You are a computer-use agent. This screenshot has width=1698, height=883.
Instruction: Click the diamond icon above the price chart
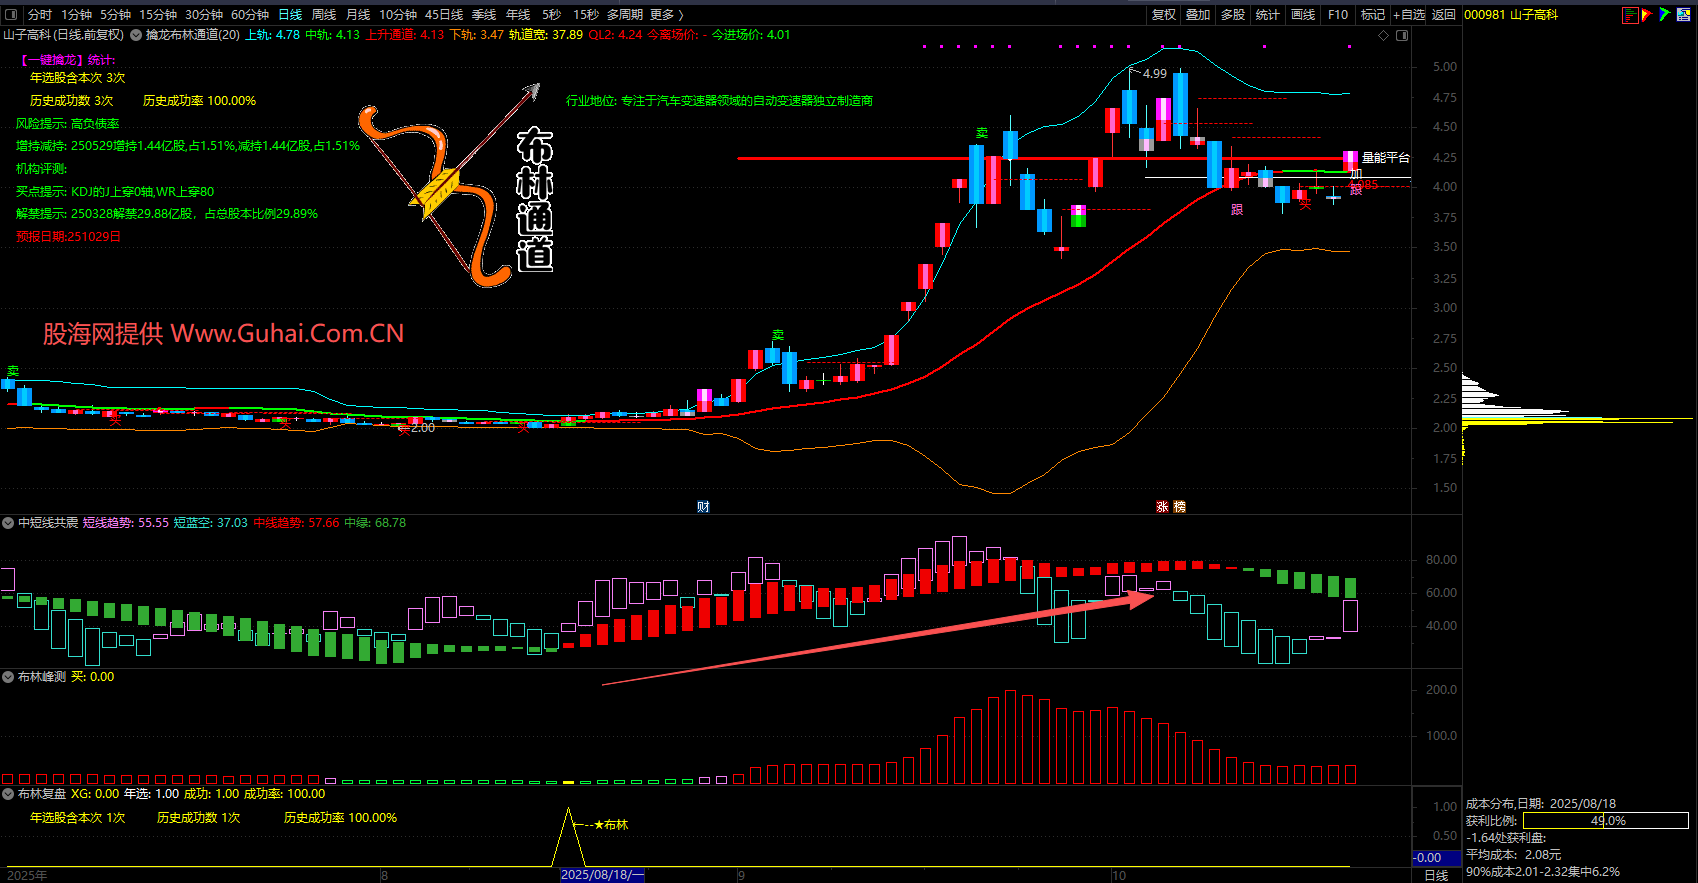[1384, 35]
